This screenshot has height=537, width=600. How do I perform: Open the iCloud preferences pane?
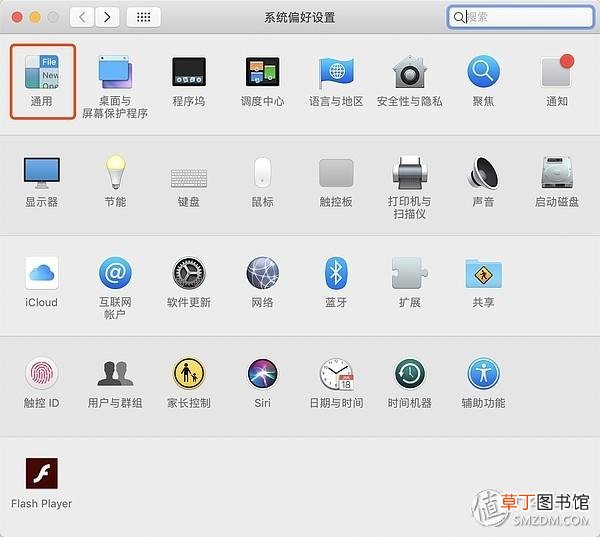pos(42,282)
